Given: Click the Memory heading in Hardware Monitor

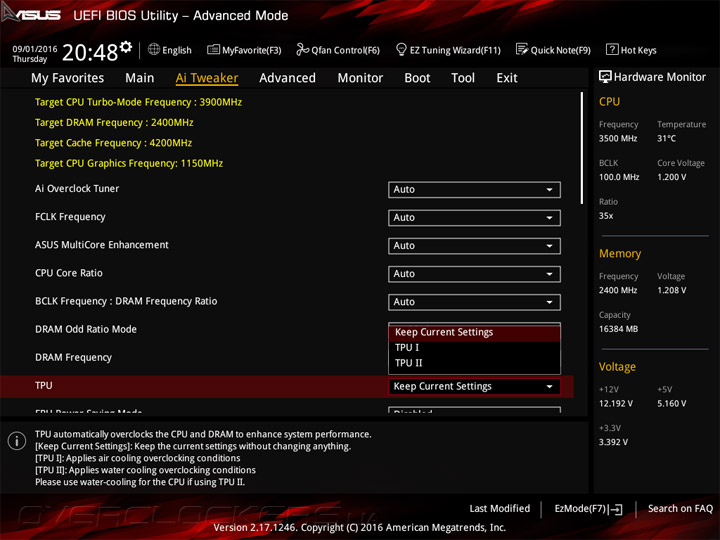Looking at the screenshot, I should (x=620, y=253).
